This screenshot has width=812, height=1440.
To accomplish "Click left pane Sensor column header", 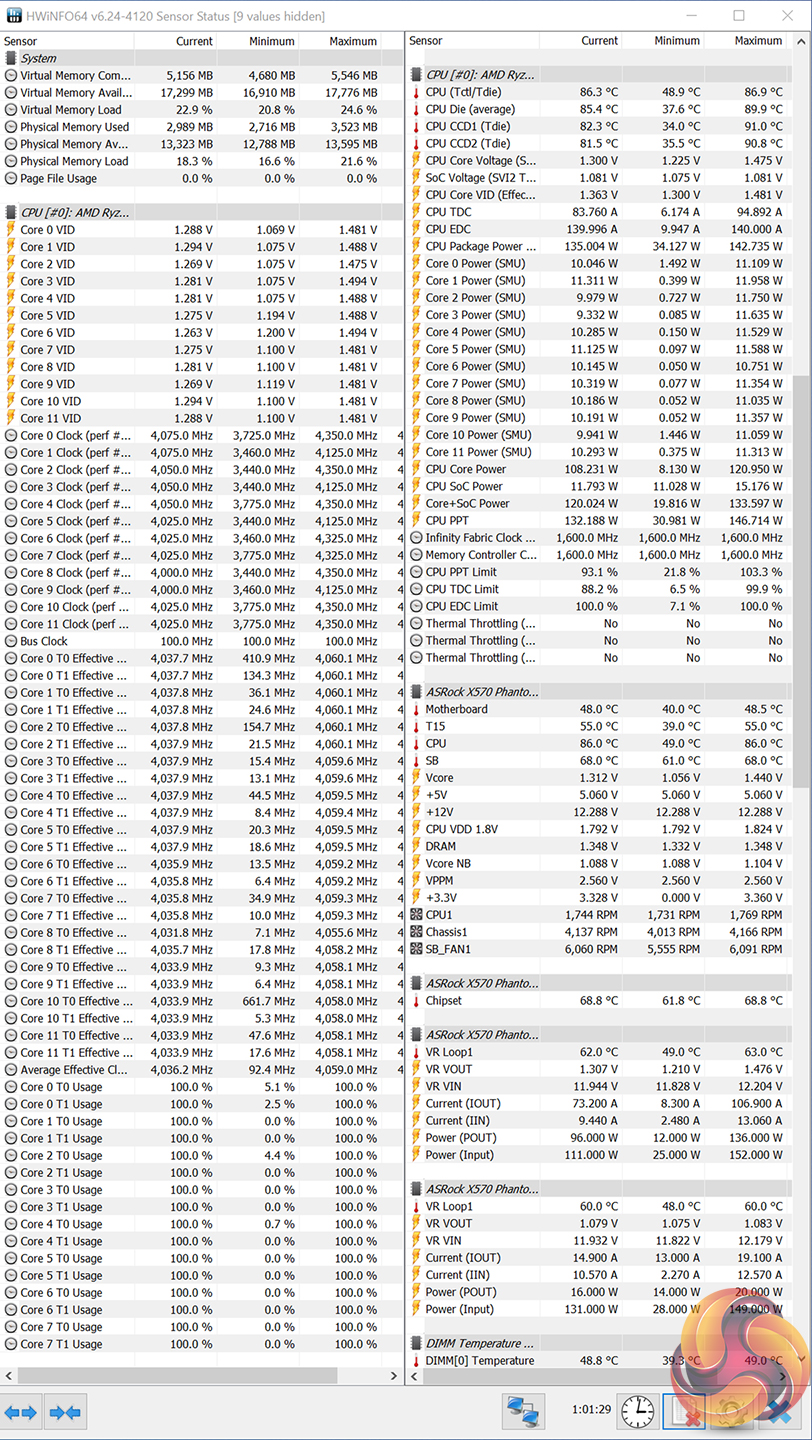I will 67,41.
